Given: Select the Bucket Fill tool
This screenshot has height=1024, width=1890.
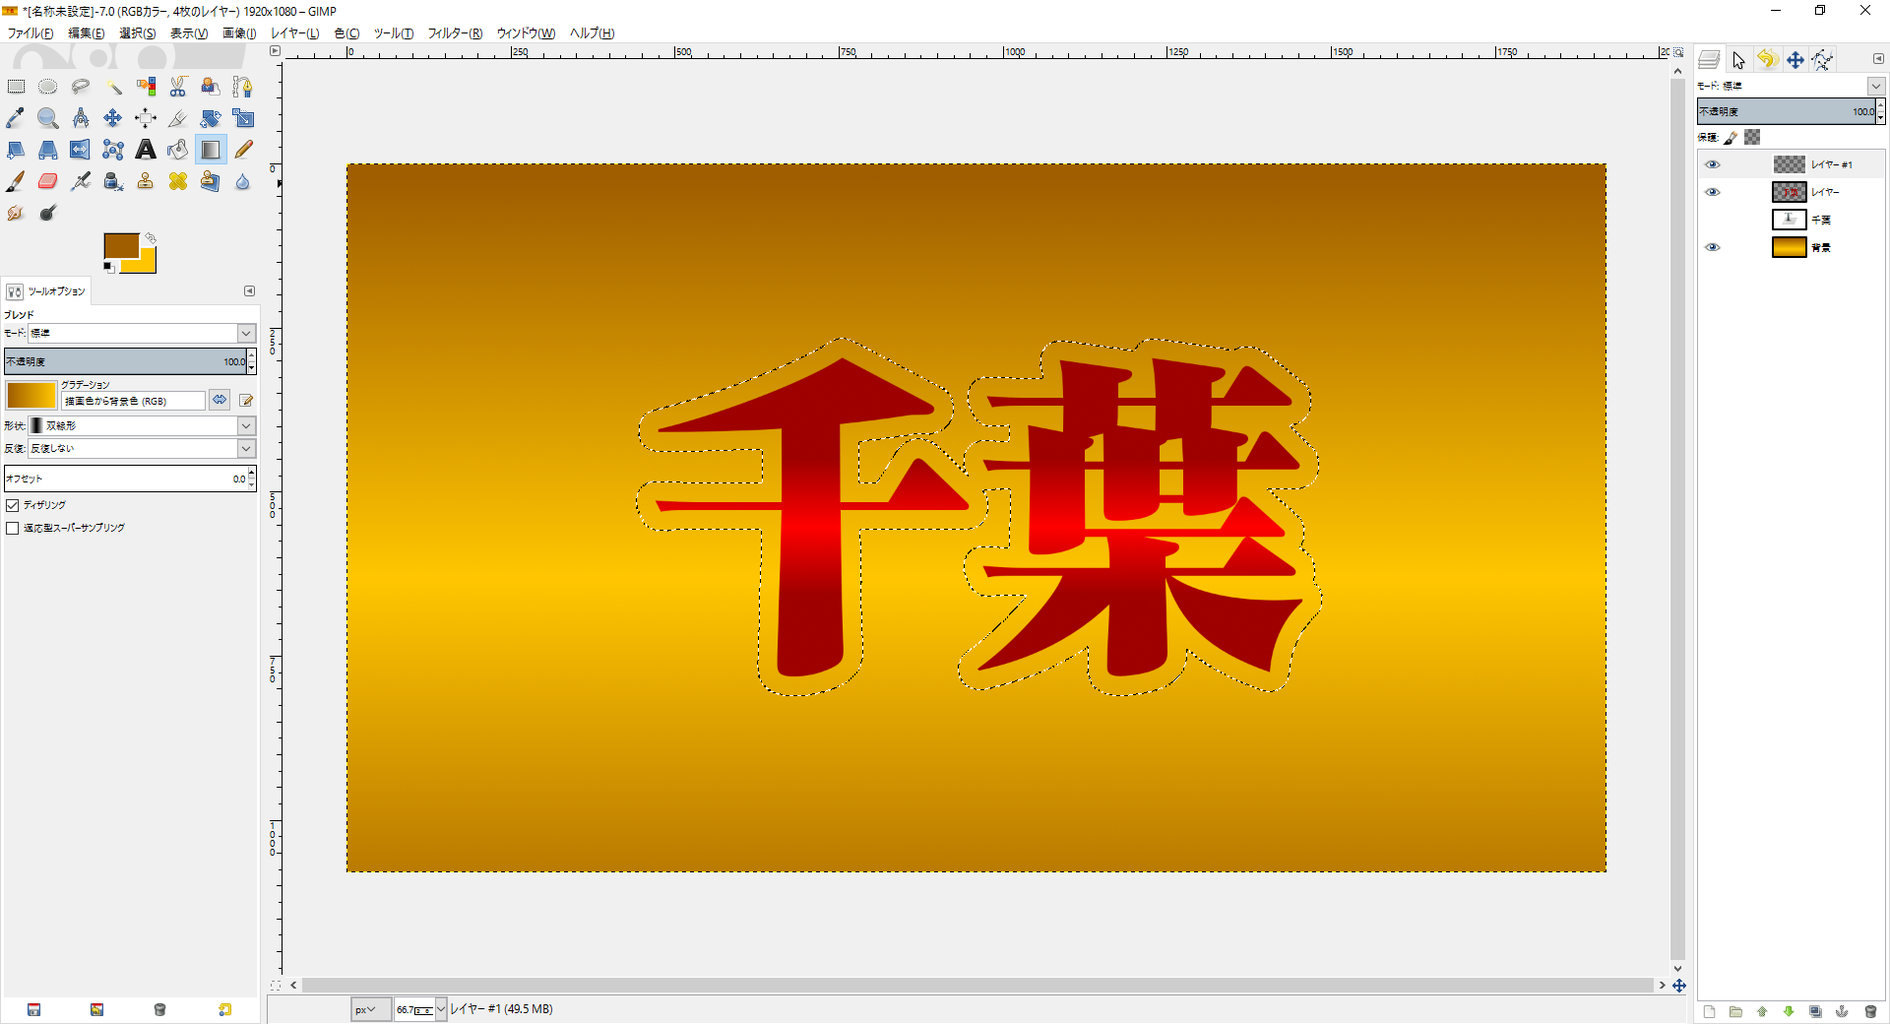Looking at the screenshot, I should click(178, 150).
